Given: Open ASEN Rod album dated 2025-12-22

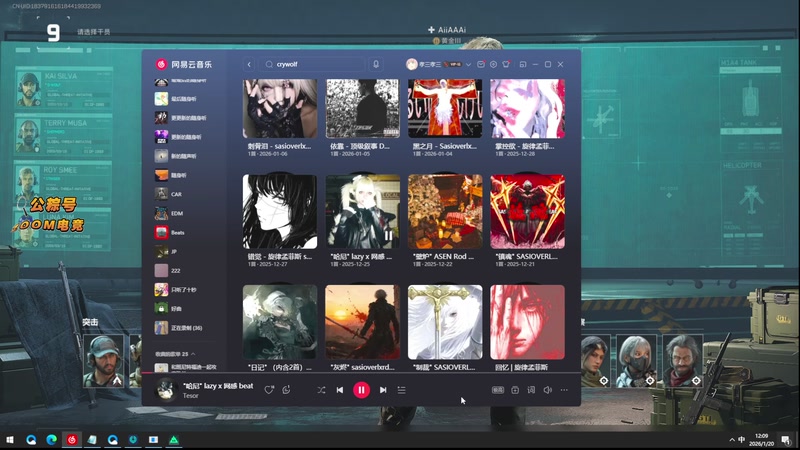Looking at the screenshot, I should (445, 211).
